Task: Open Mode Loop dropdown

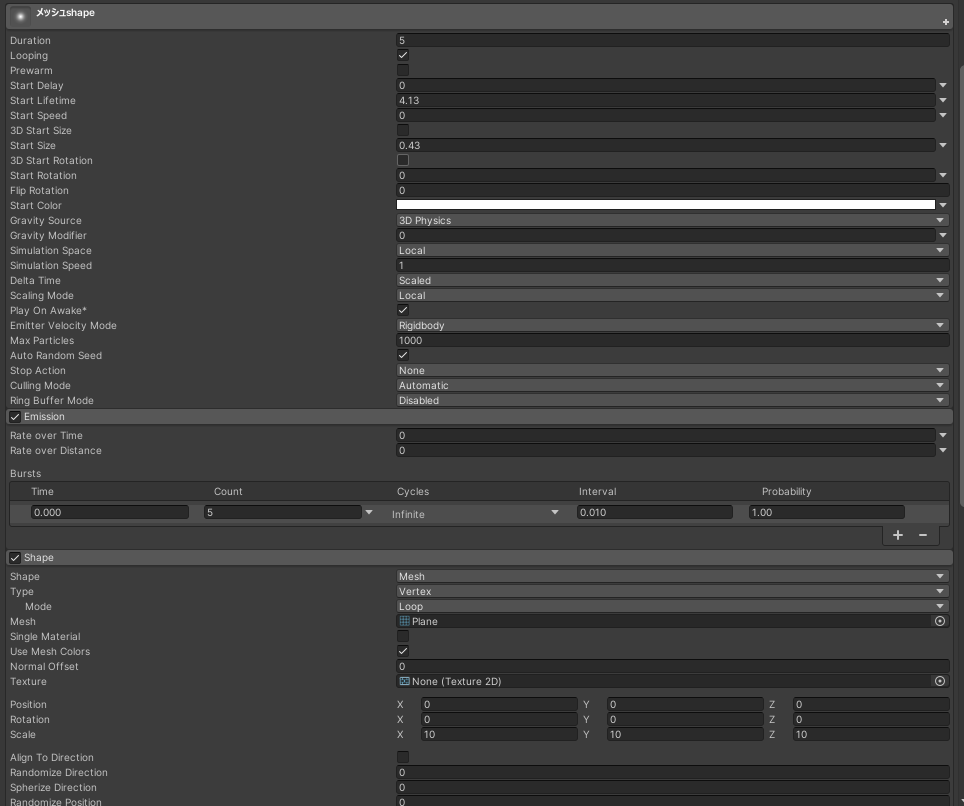Action: point(673,606)
